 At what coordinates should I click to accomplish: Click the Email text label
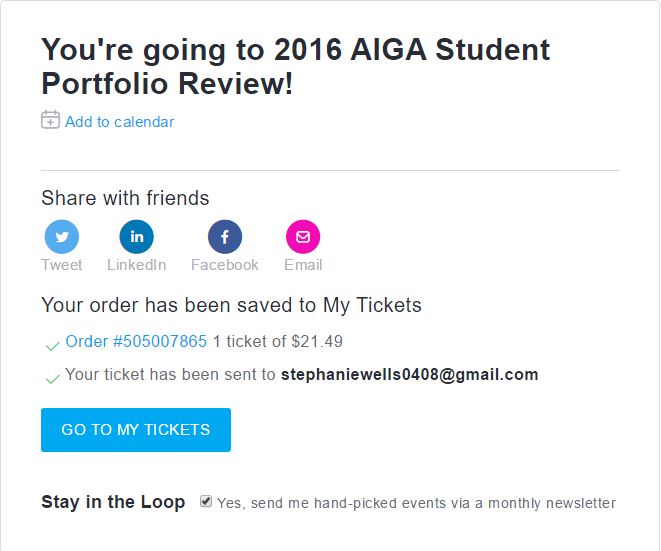[x=303, y=265]
